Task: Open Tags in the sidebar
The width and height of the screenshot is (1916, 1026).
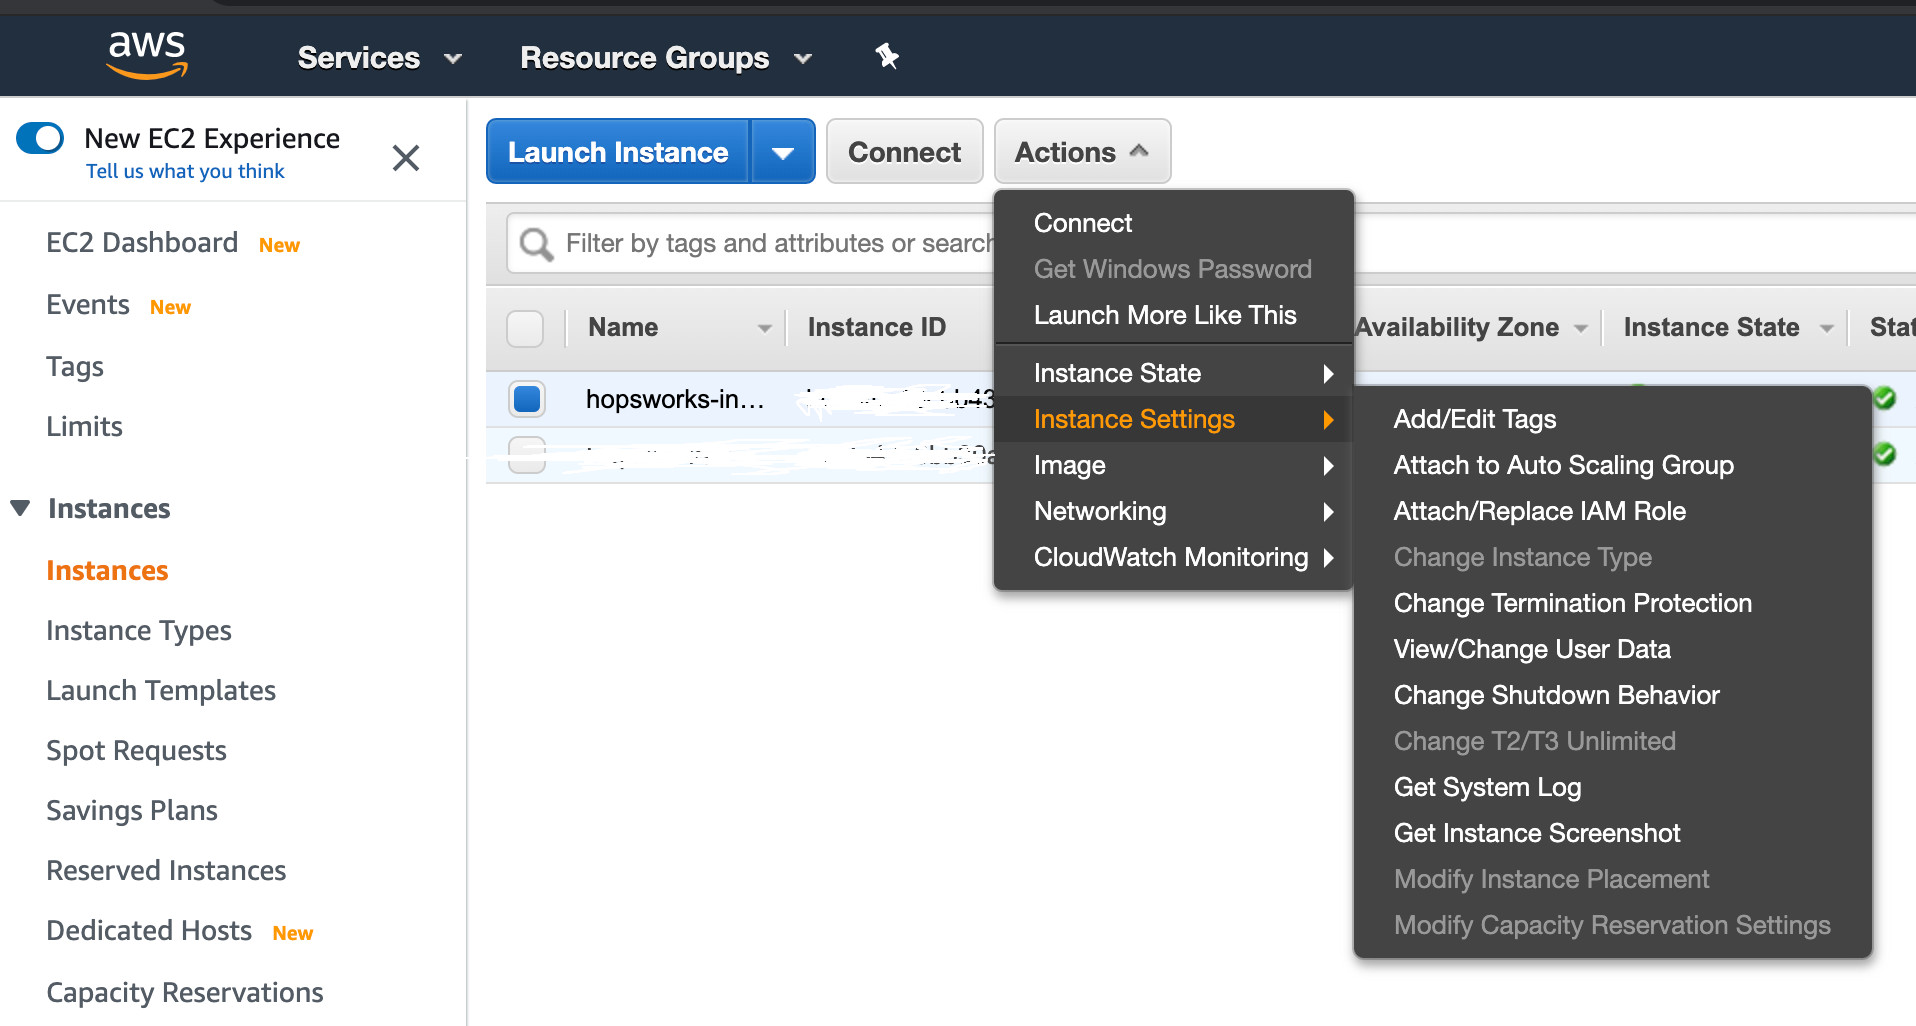Action: (x=75, y=367)
